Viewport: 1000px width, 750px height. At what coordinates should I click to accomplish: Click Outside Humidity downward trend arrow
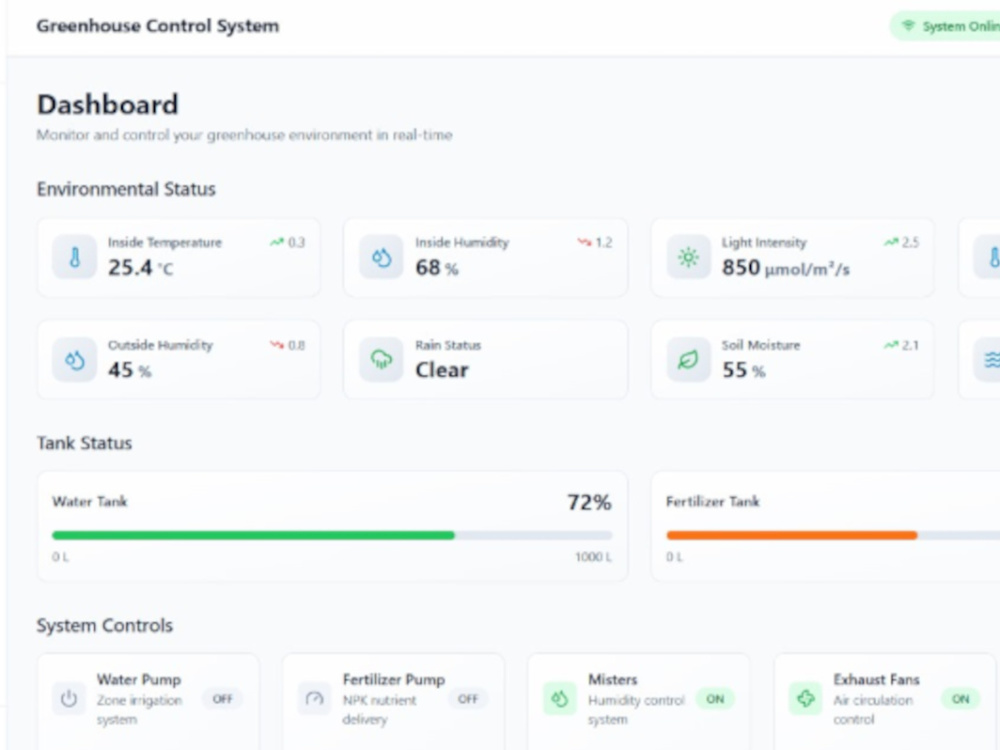(276, 345)
